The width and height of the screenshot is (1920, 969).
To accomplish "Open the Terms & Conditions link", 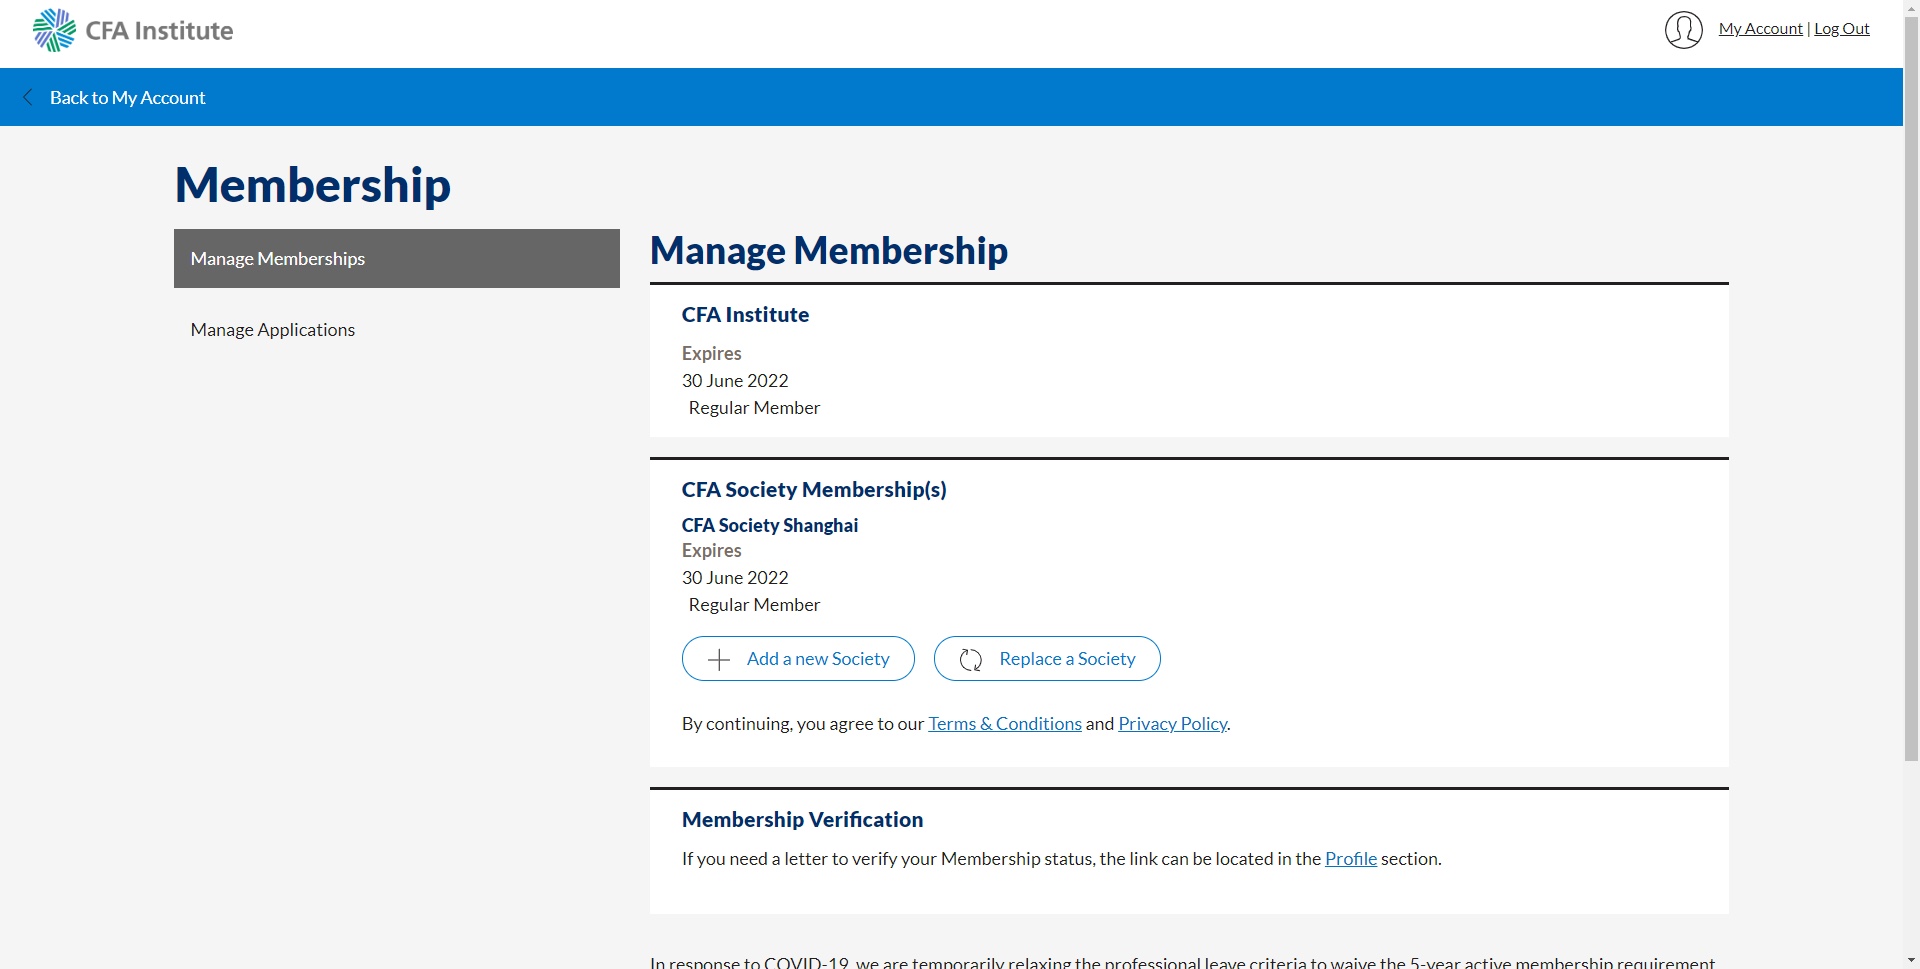I will tap(1005, 724).
